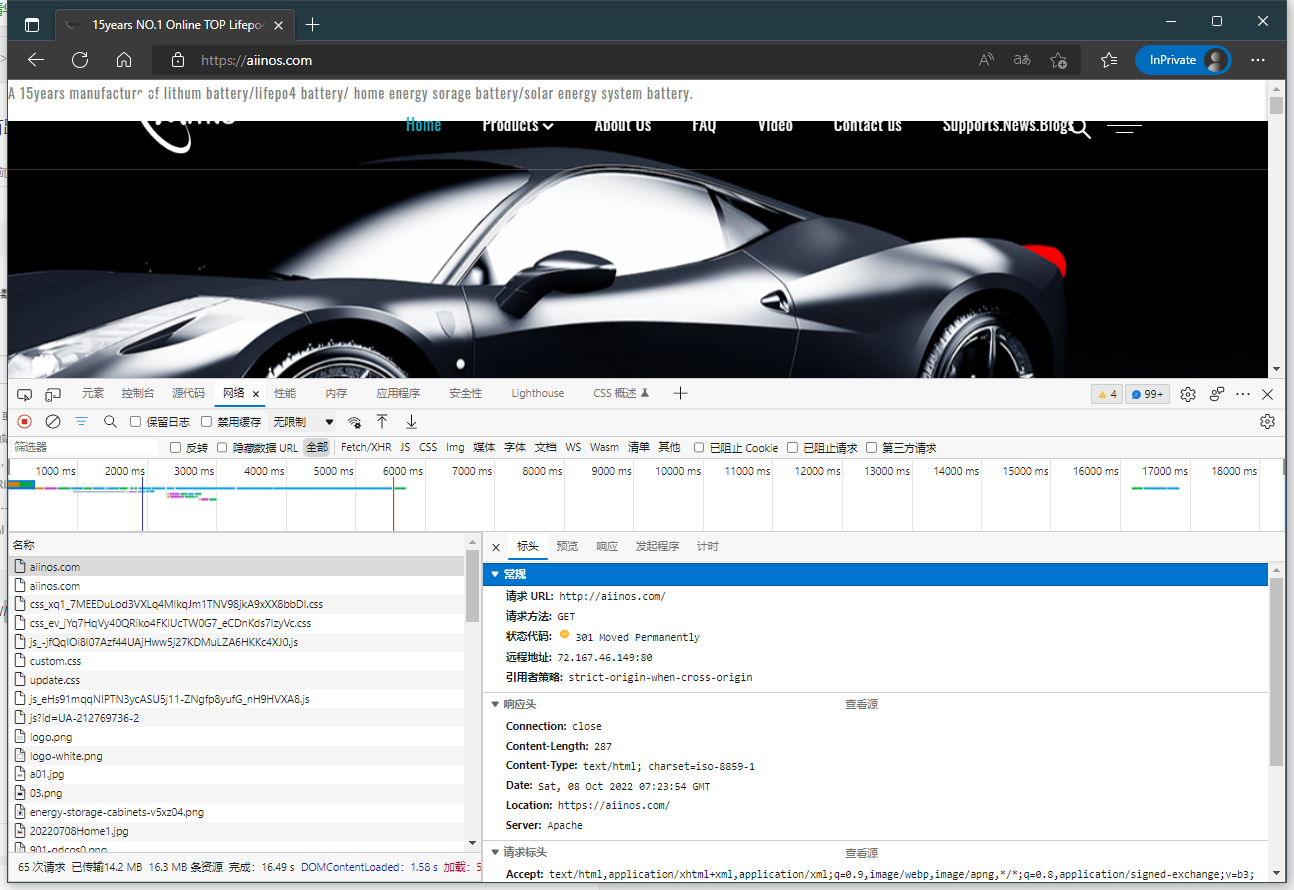Viewport: 1294px width, 890px height.
Task: Close the request details pane
Action: tap(496, 547)
